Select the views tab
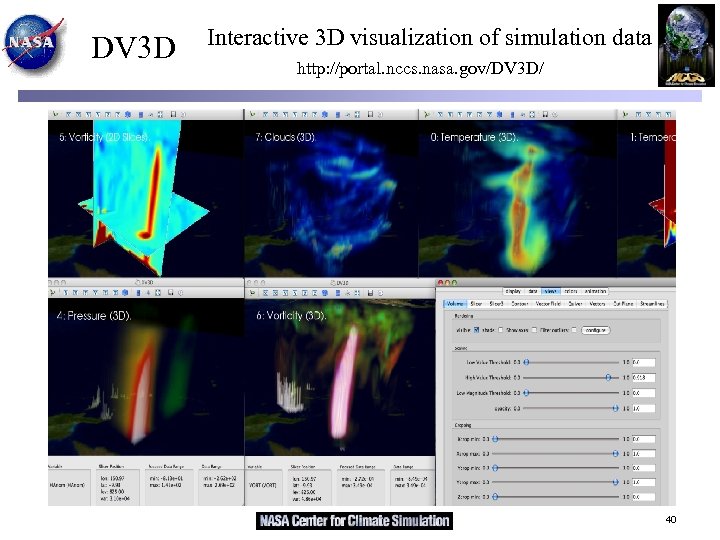 point(551,291)
